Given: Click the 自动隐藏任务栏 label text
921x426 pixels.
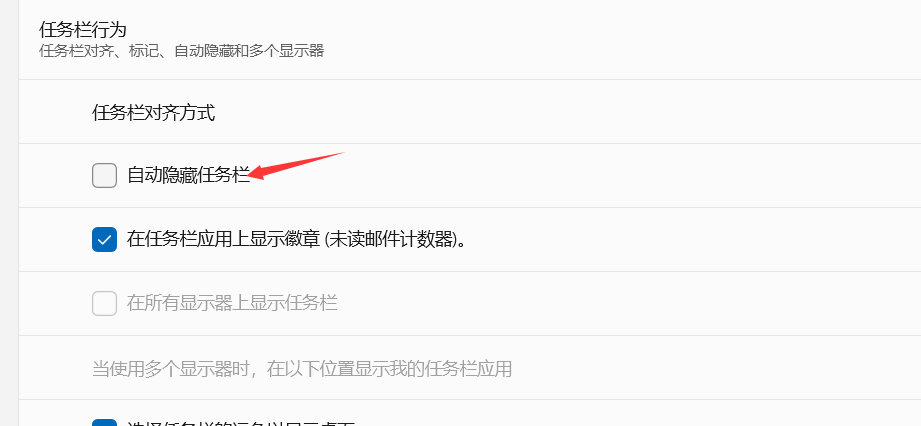Looking at the screenshot, I should tap(189, 175).
